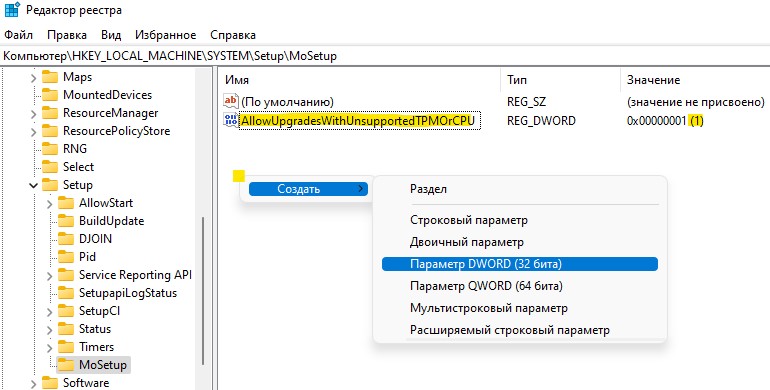Select the Software folder icon
The height and width of the screenshot is (390, 770).
50,383
